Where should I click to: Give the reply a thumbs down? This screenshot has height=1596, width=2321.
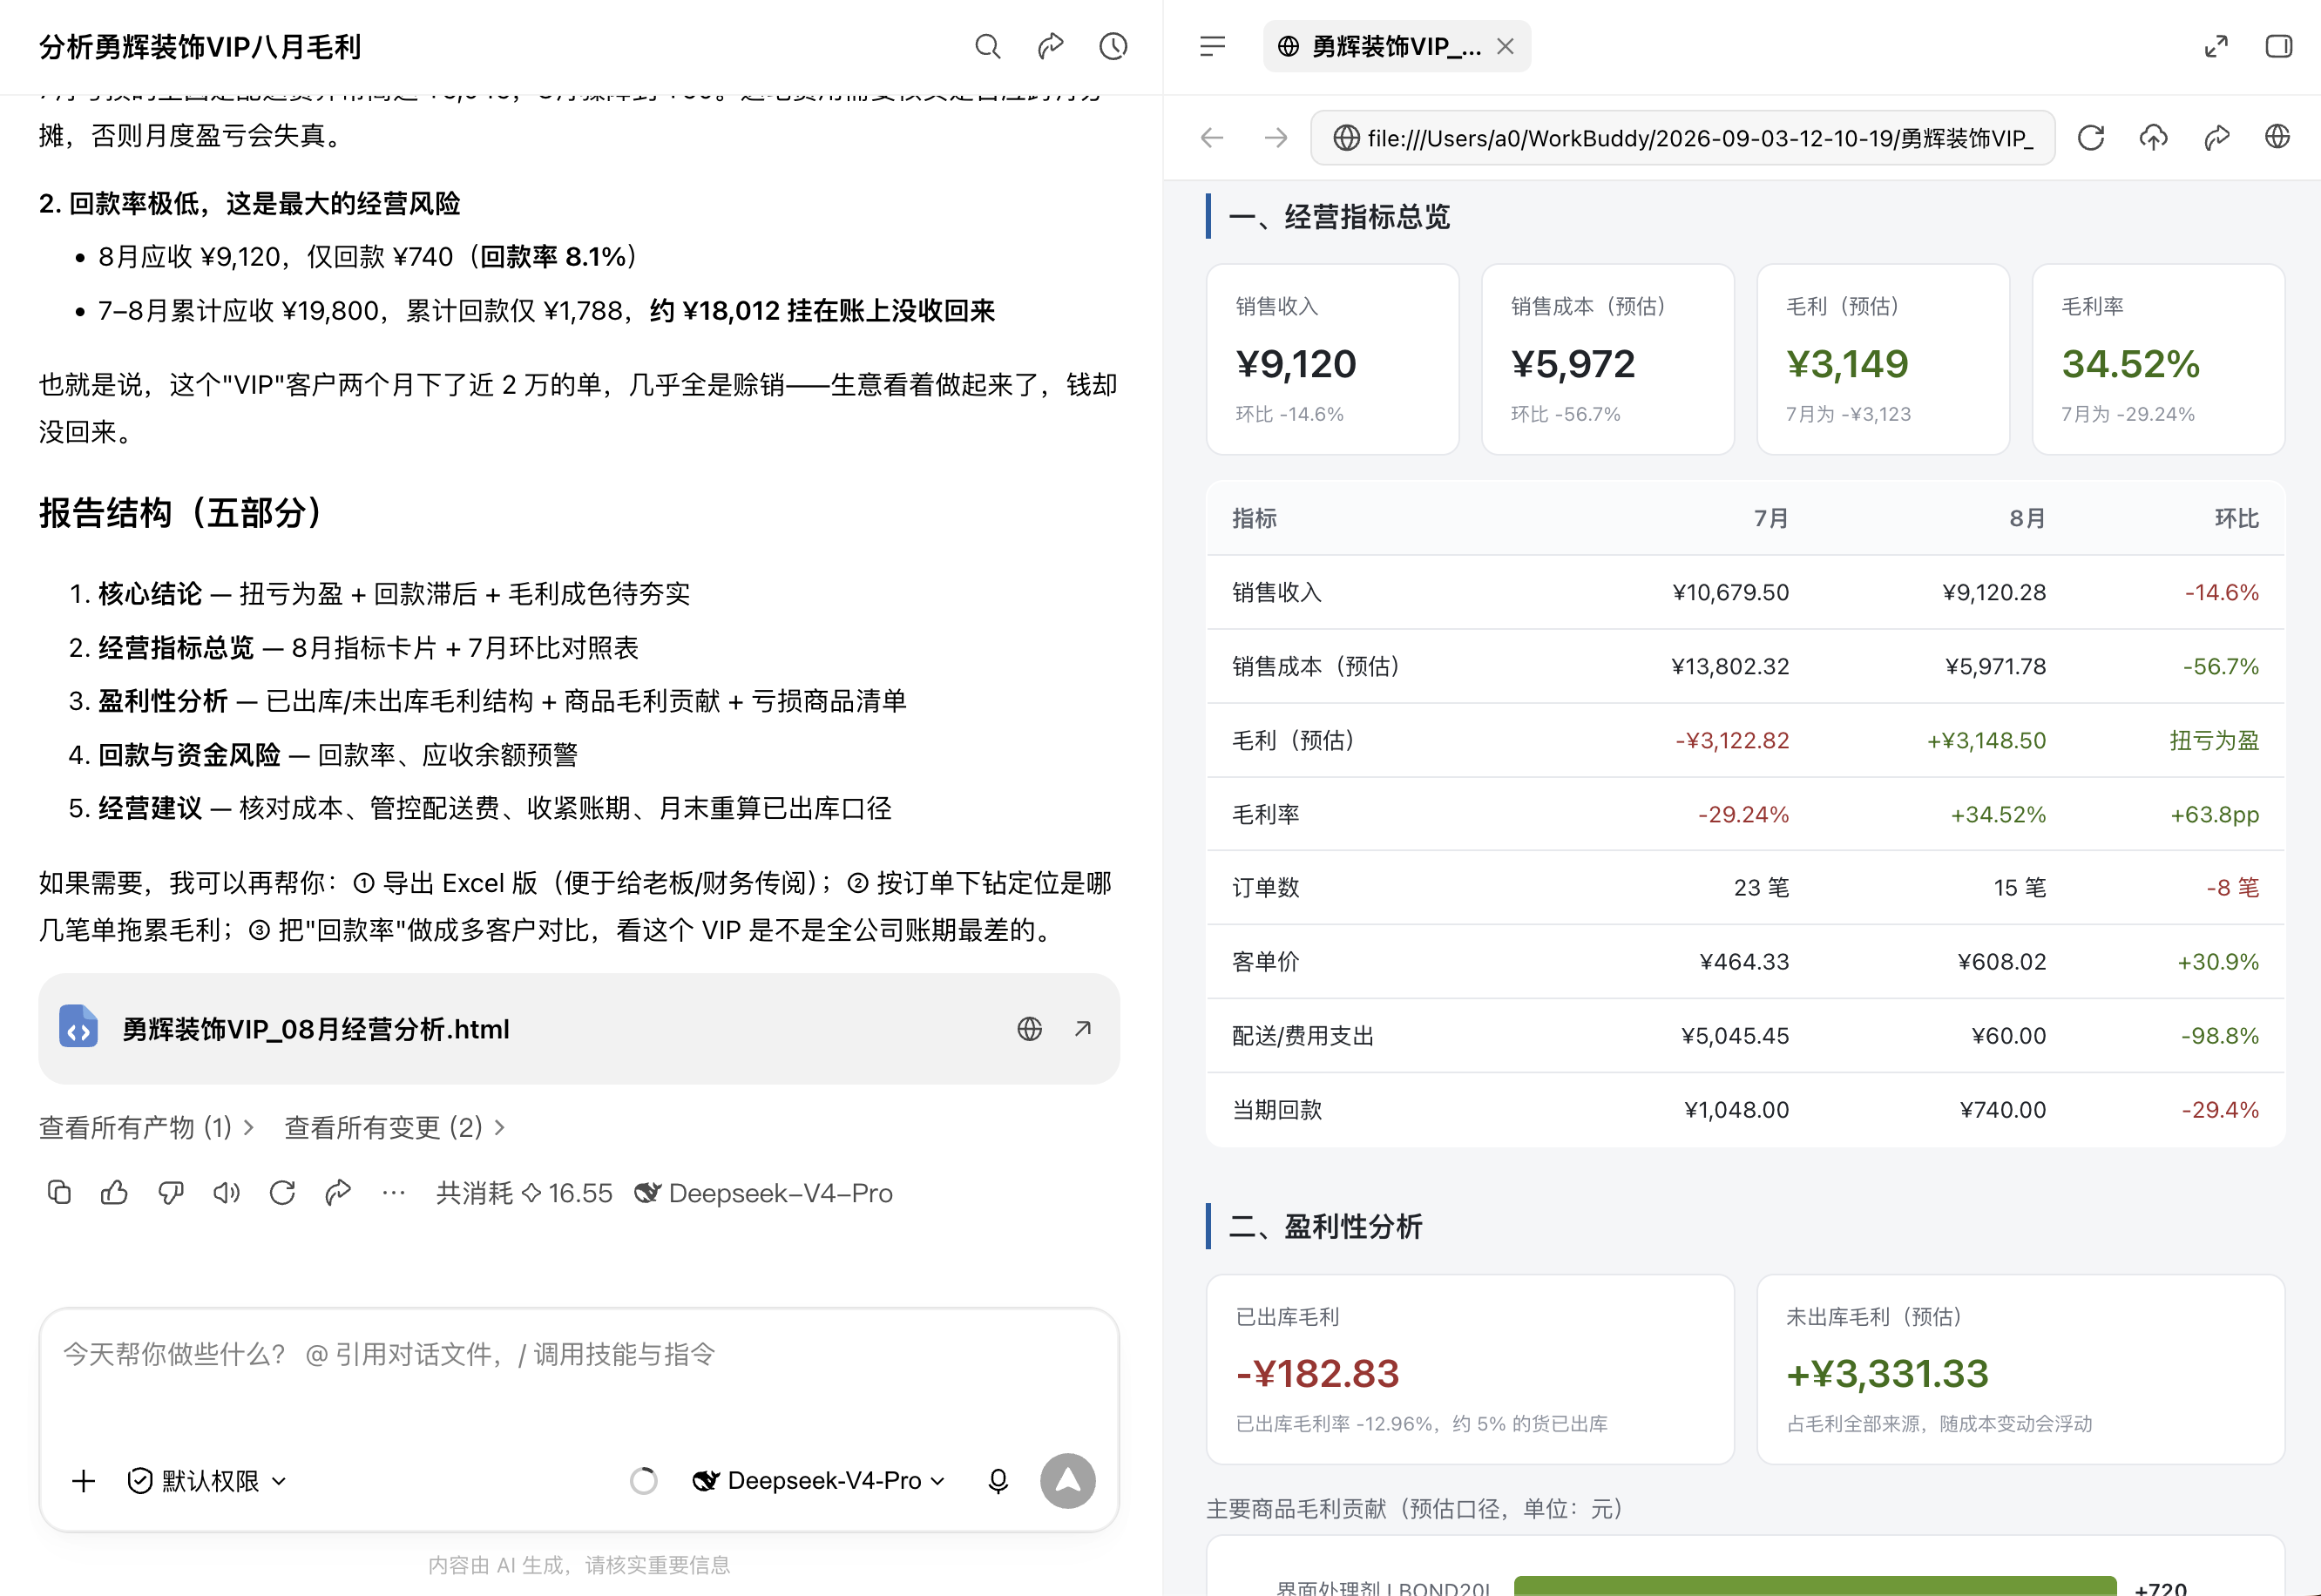click(x=170, y=1192)
